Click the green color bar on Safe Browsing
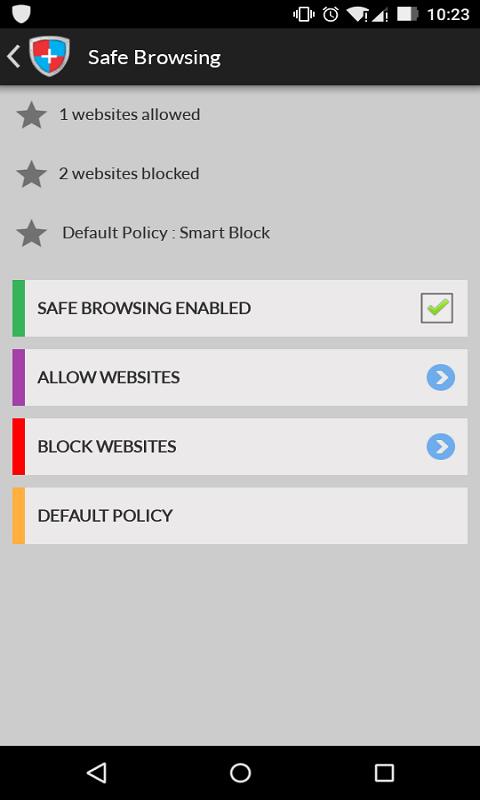 click(18, 308)
